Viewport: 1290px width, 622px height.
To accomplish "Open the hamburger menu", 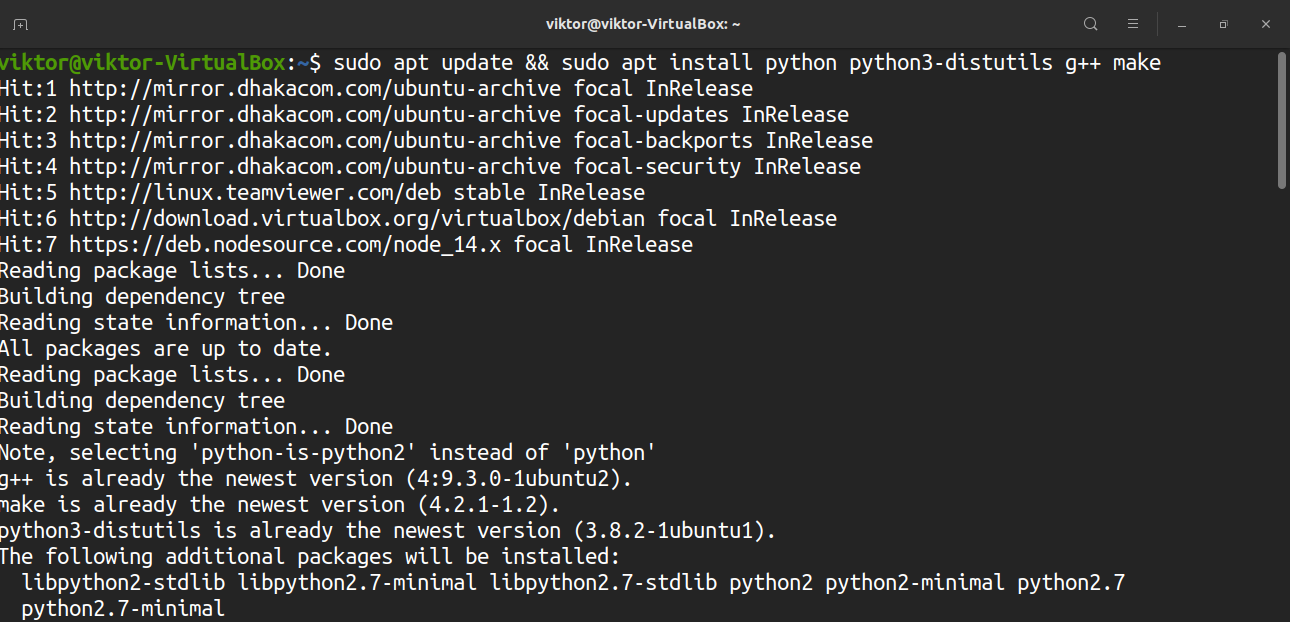I will coord(1133,24).
